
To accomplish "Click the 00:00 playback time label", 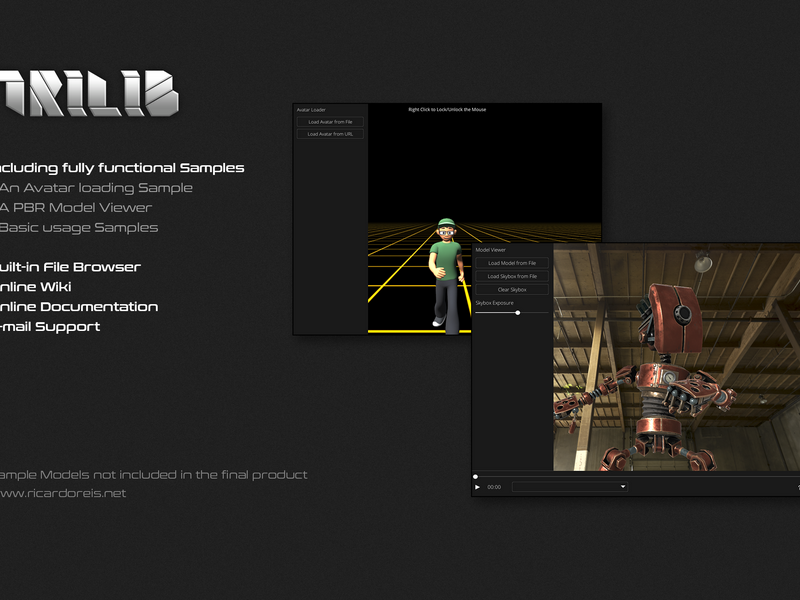I will click(x=494, y=487).
